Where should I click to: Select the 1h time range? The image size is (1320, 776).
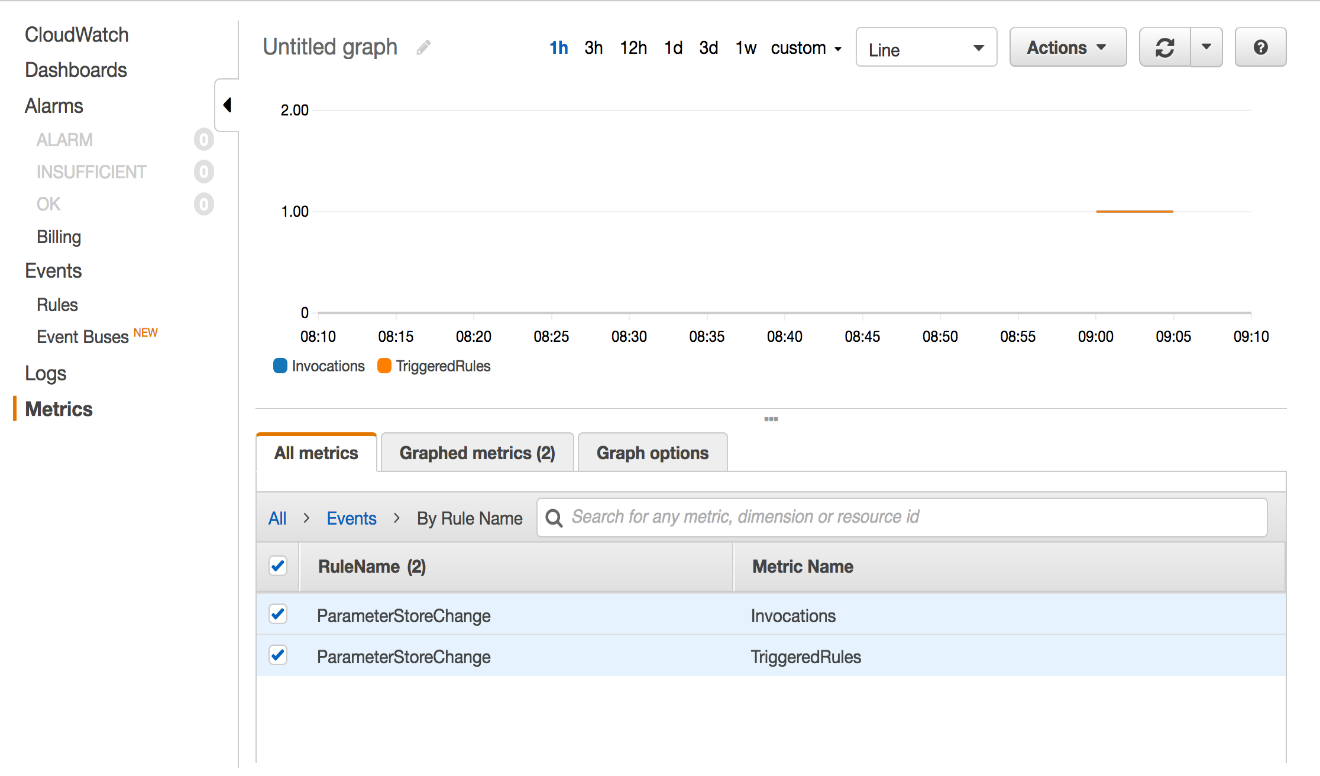click(x=559, y=48)
